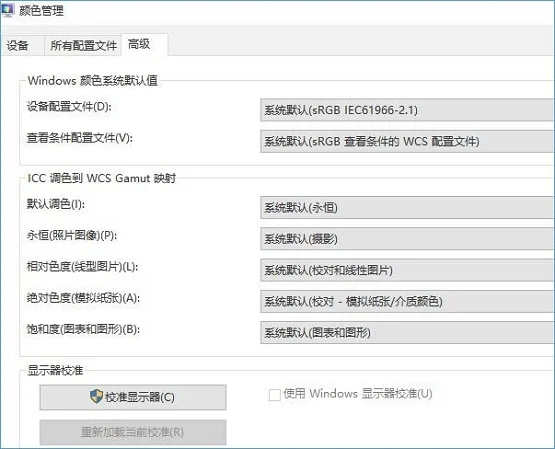Click the 设备配置文件(D) label
The image size is (555, 449).
point(69,107)
